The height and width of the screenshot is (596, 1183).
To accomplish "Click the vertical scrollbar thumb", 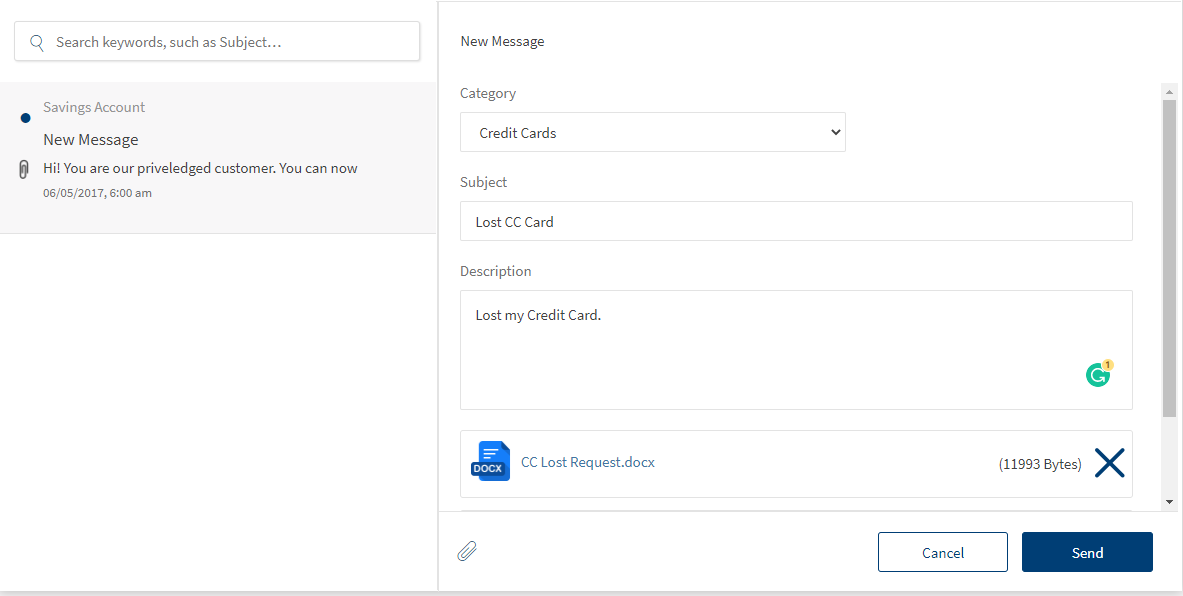I will click(x=1169, y=258).
